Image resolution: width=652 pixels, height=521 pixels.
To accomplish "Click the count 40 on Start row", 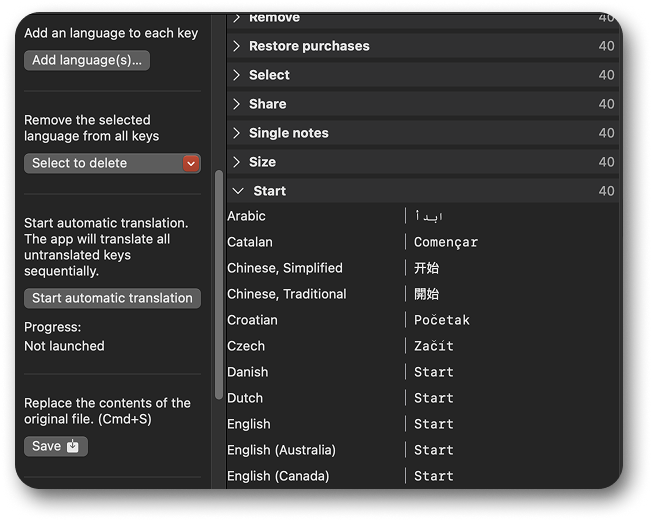I will coord(606,191).
